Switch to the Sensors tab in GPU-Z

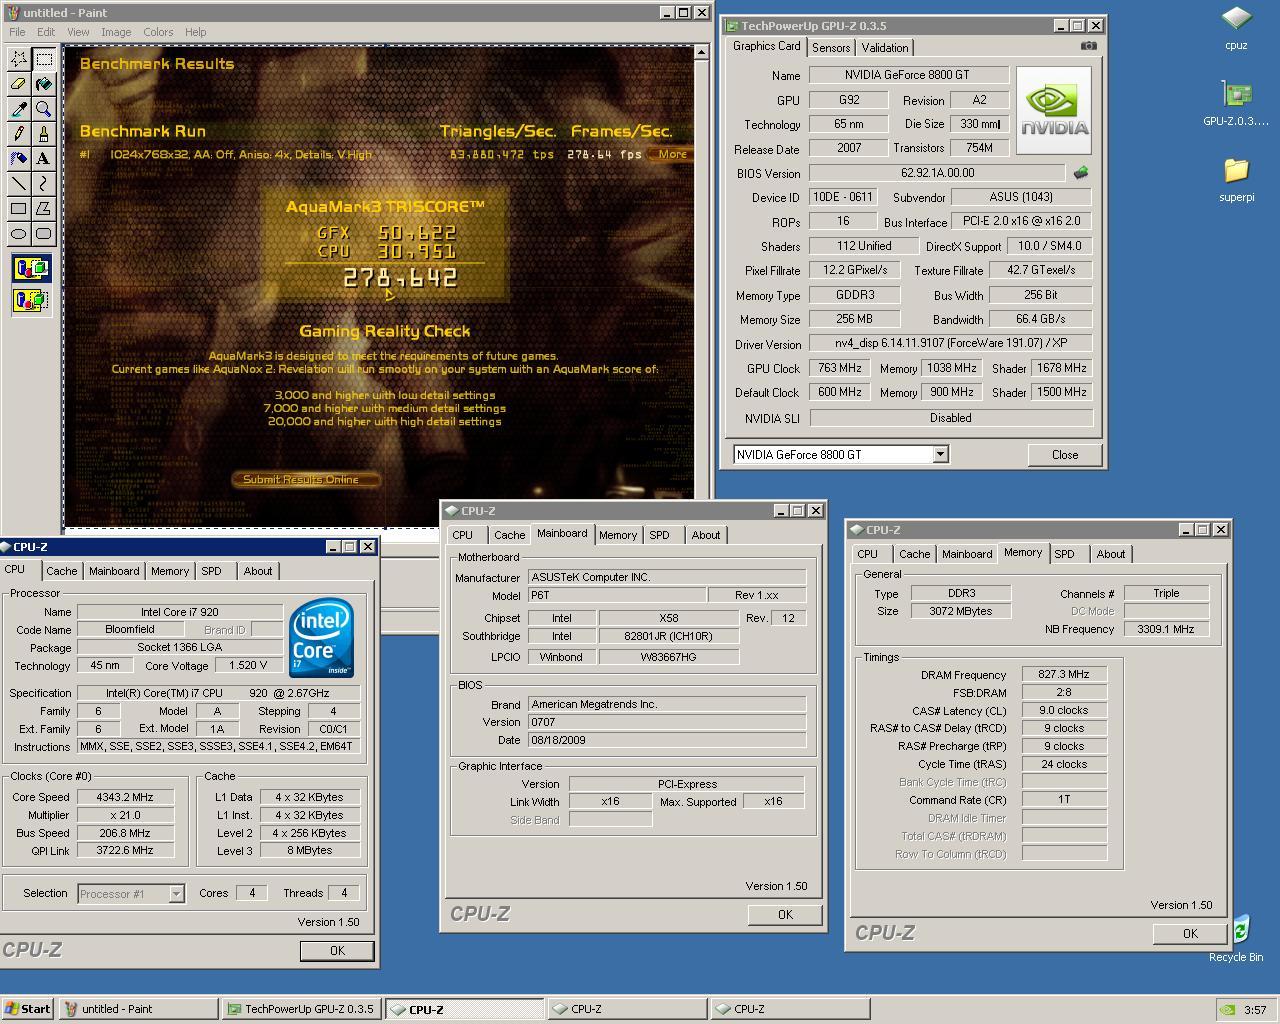[x=831, y=48]
